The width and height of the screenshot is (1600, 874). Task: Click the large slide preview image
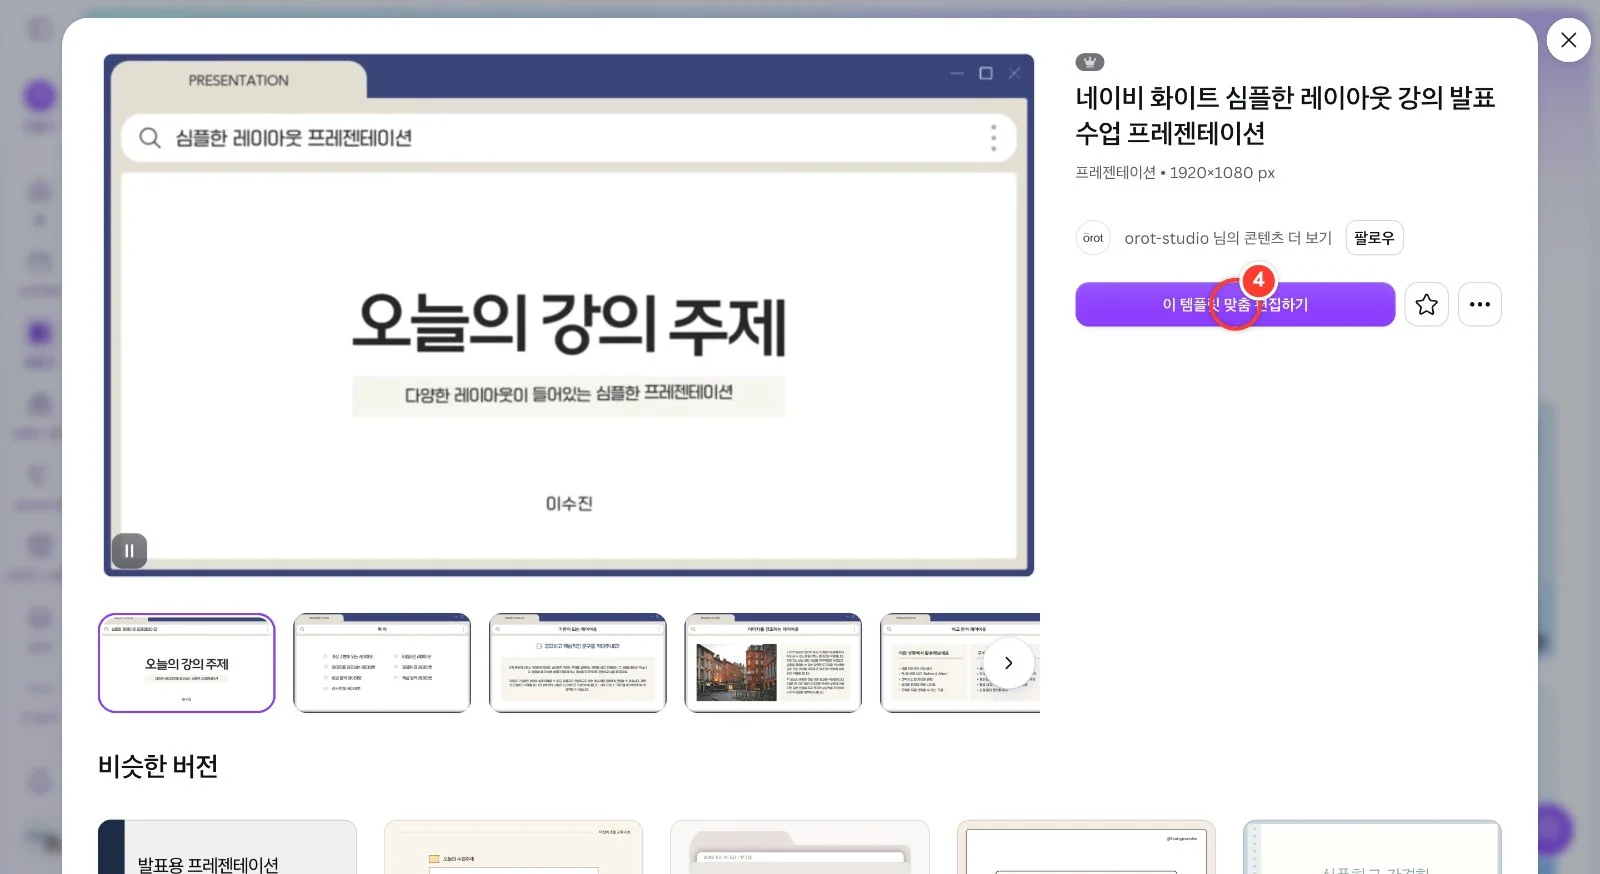(x=569, y=315)
